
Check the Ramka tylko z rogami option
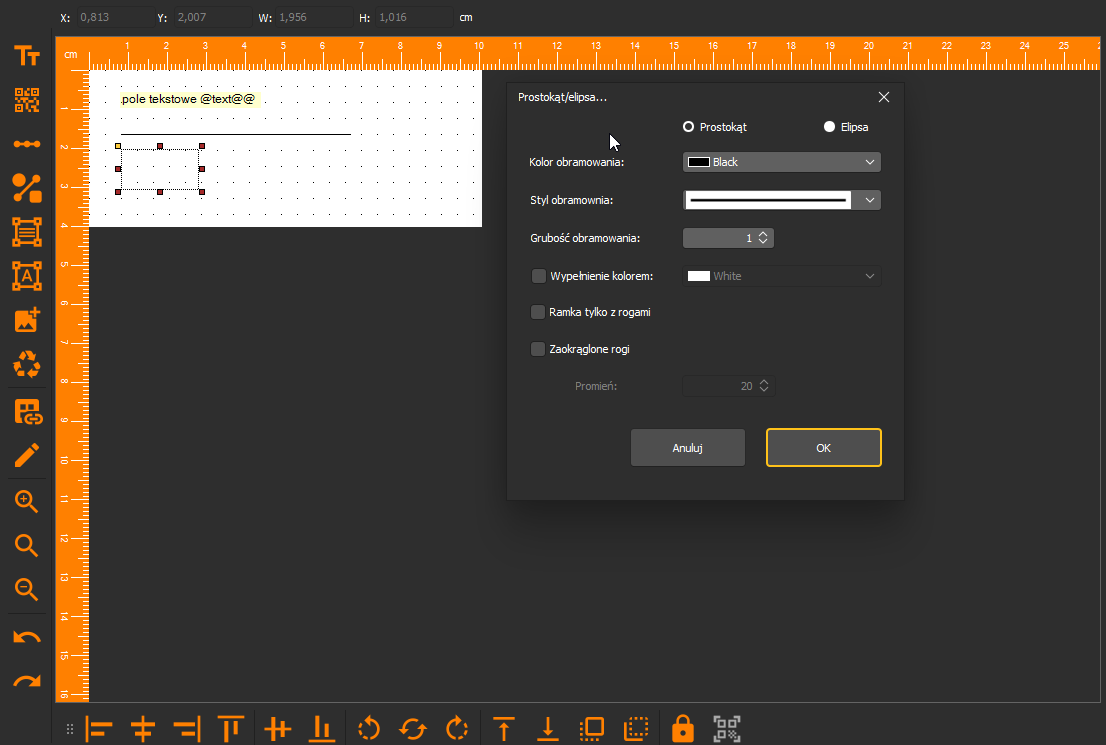coord(537,312)
